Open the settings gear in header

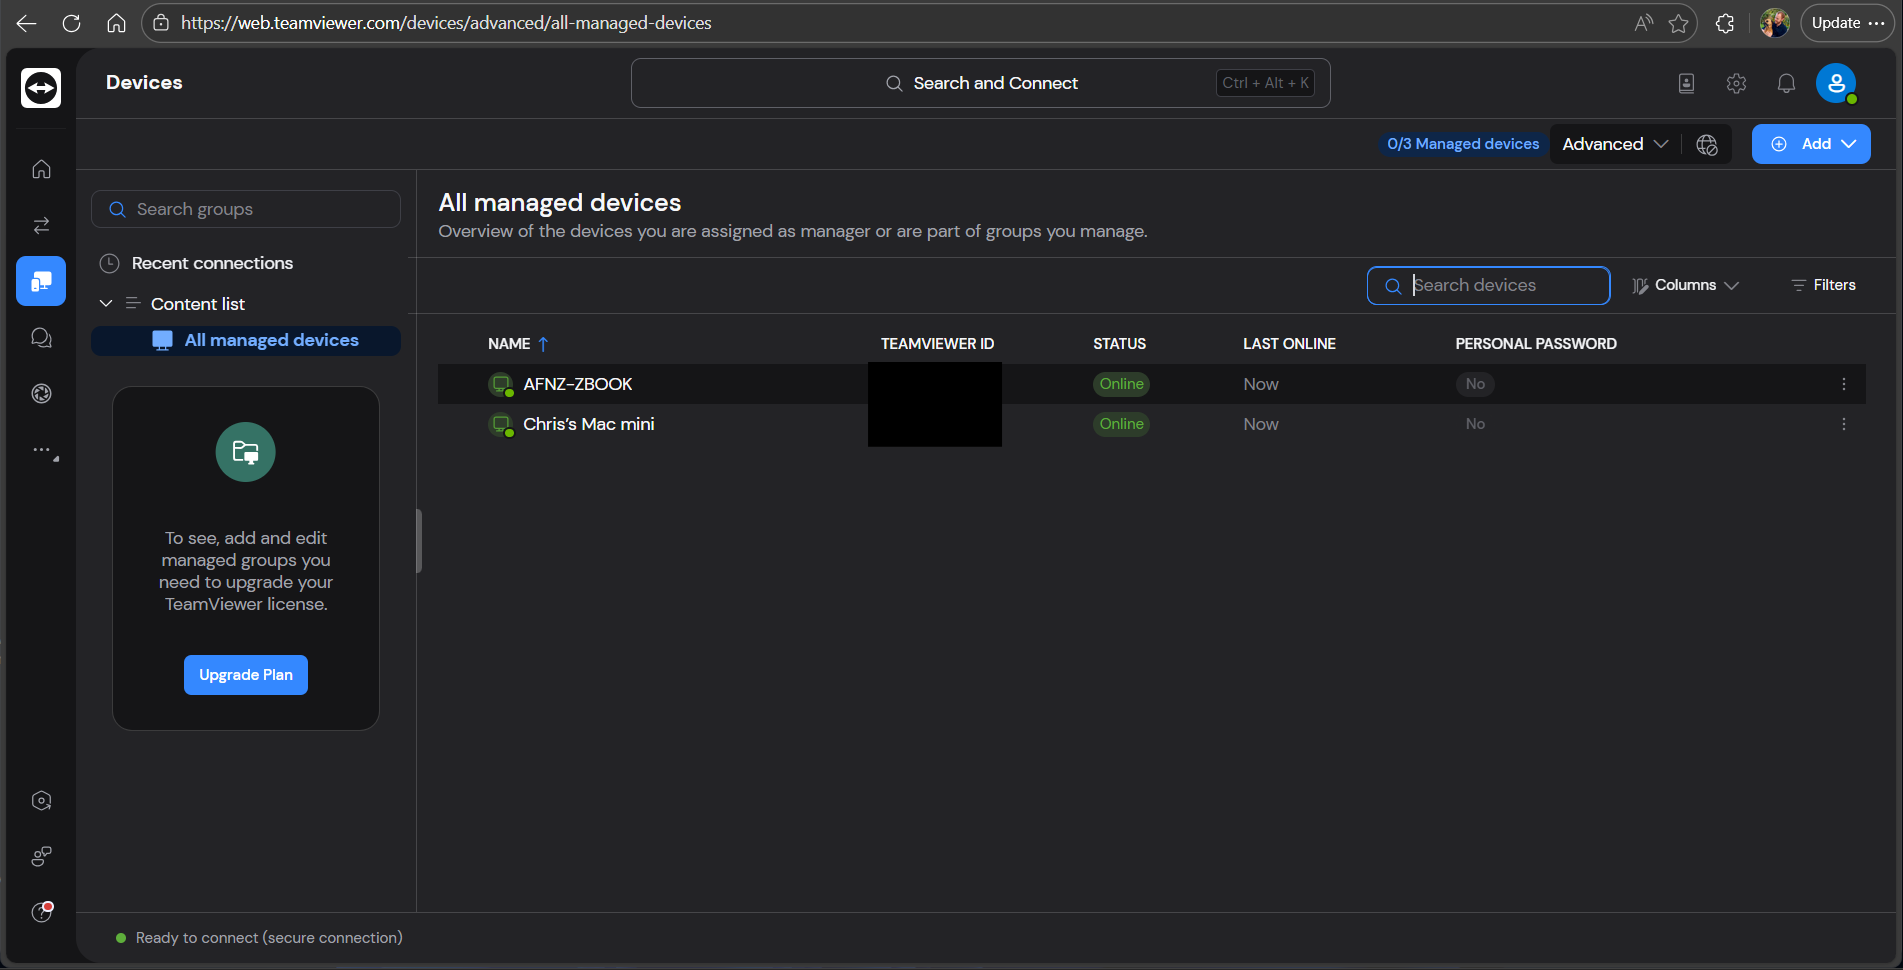[x=1736, y=84]
